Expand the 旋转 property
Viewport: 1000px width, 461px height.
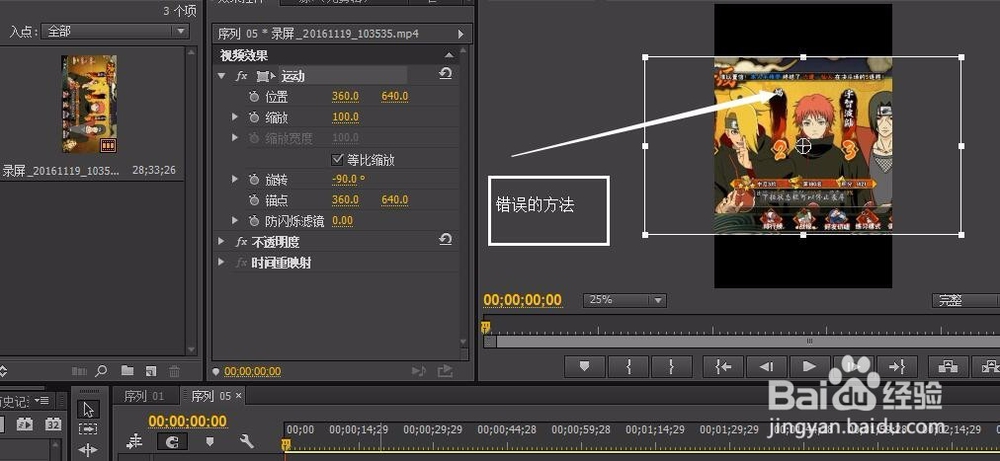235,180
